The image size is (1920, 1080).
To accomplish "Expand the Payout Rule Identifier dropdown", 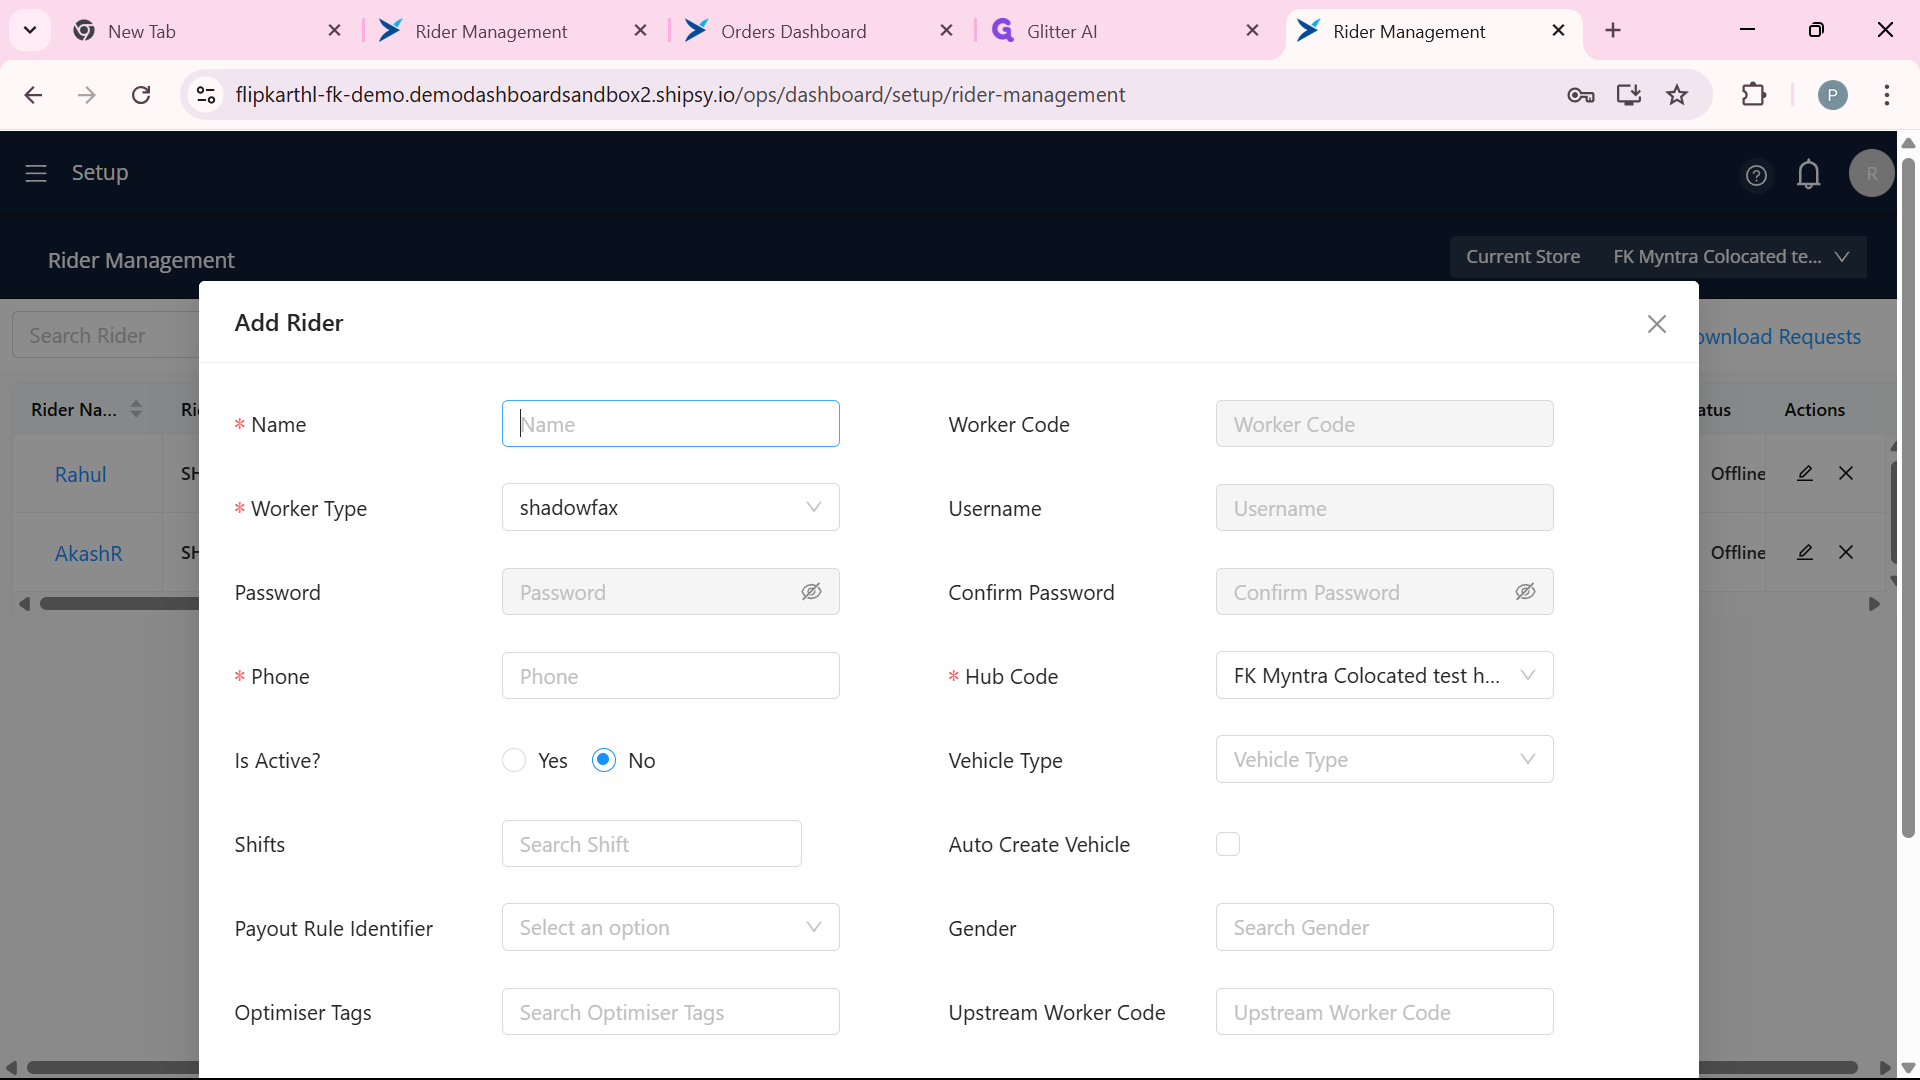I will (671, 928).
